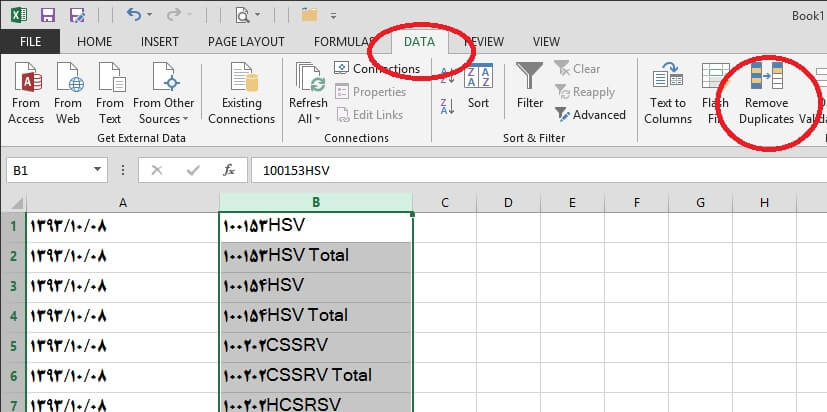
Task: Click the Open folder icon in Quick Access toolbar
Action: coord(310,15)
